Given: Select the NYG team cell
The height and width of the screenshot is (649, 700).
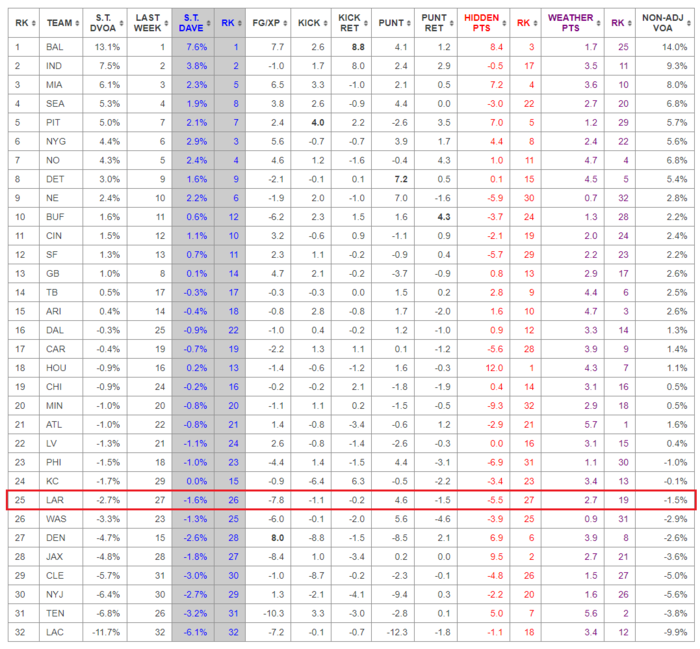Looking at the screenshot, I should coord(61,141).
